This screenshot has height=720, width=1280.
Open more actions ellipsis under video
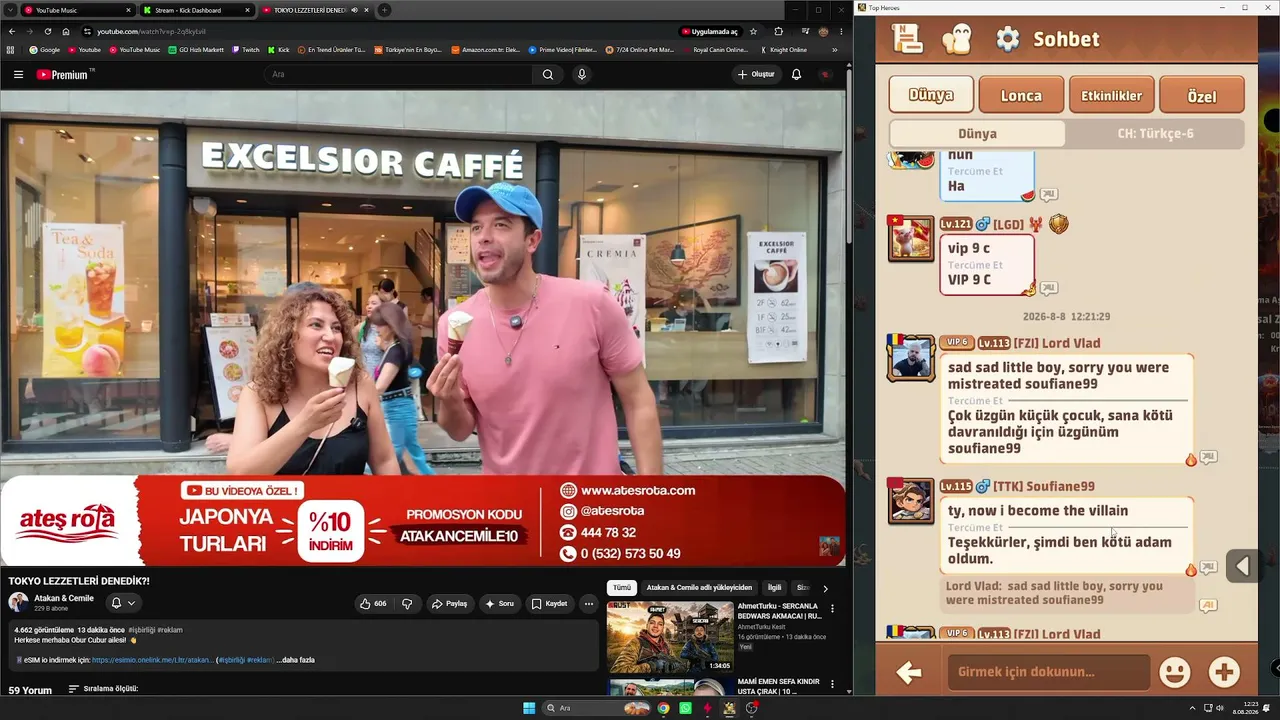point(589,604)
